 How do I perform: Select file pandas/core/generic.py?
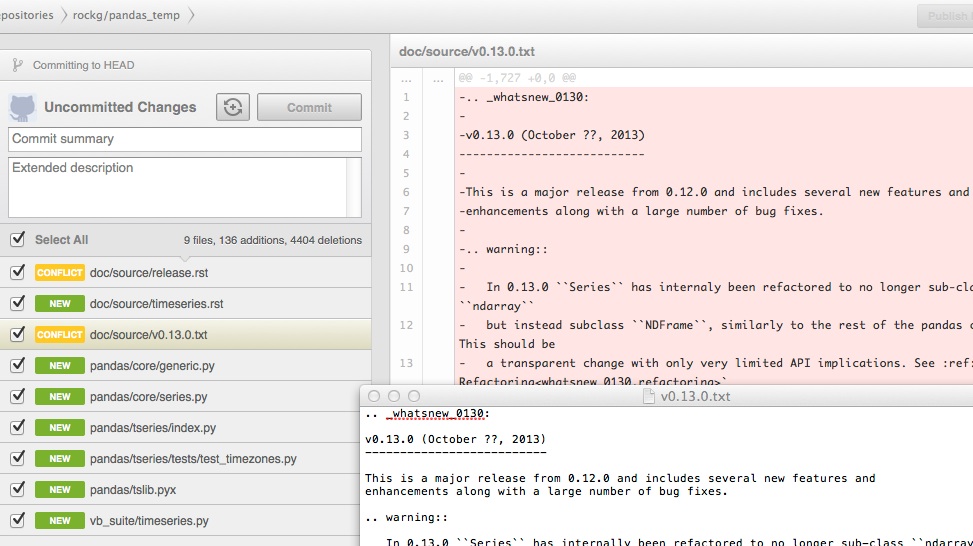coord(152,366)
